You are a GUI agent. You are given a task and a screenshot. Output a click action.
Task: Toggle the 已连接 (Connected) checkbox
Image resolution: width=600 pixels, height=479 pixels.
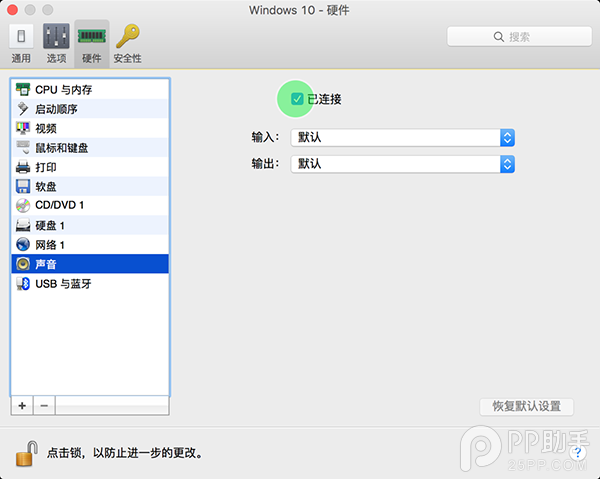click(x=297, y=99)
